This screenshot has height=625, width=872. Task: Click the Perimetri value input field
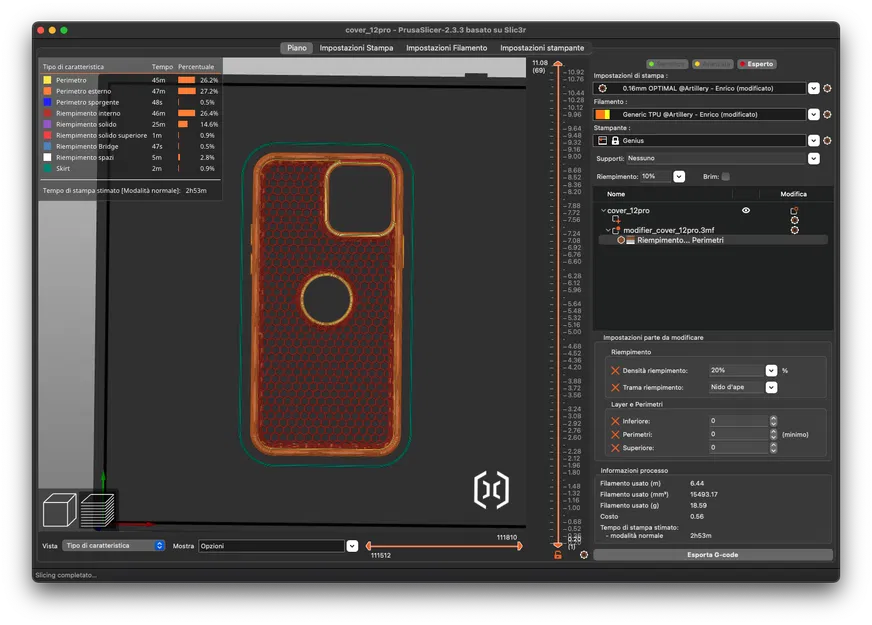pyautogui.click(x=739, y=434)
